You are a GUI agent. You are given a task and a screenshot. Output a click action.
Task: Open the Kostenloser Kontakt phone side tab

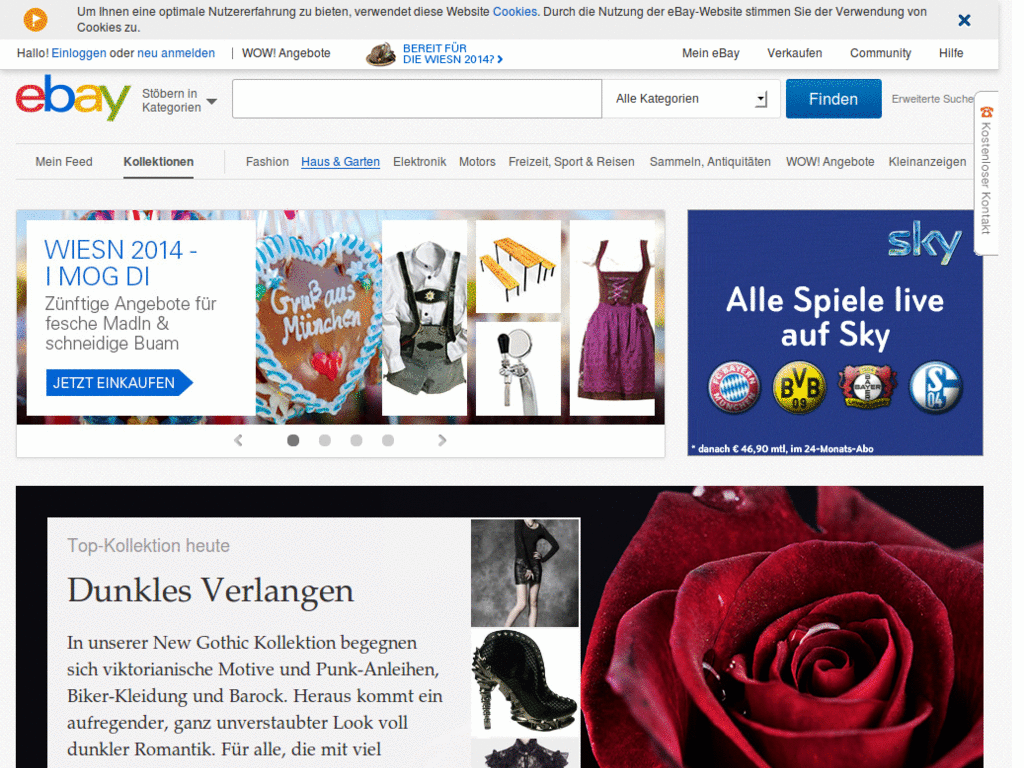click(x=985, y=173)
